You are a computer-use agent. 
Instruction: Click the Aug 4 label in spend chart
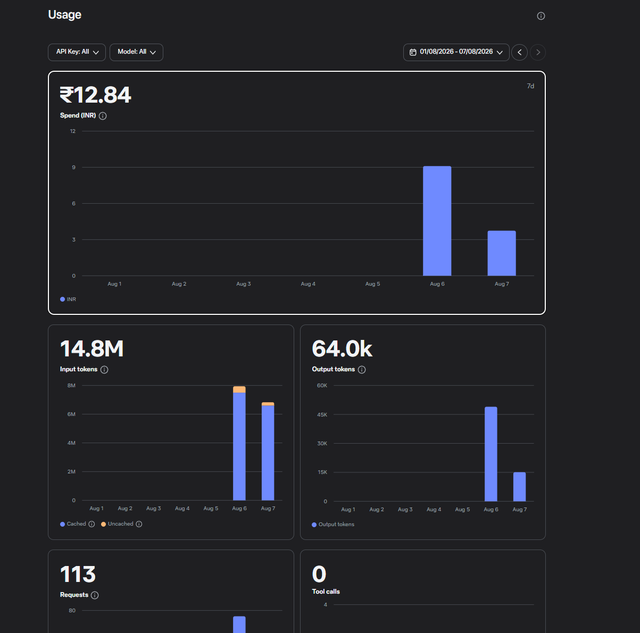[308, 284]
